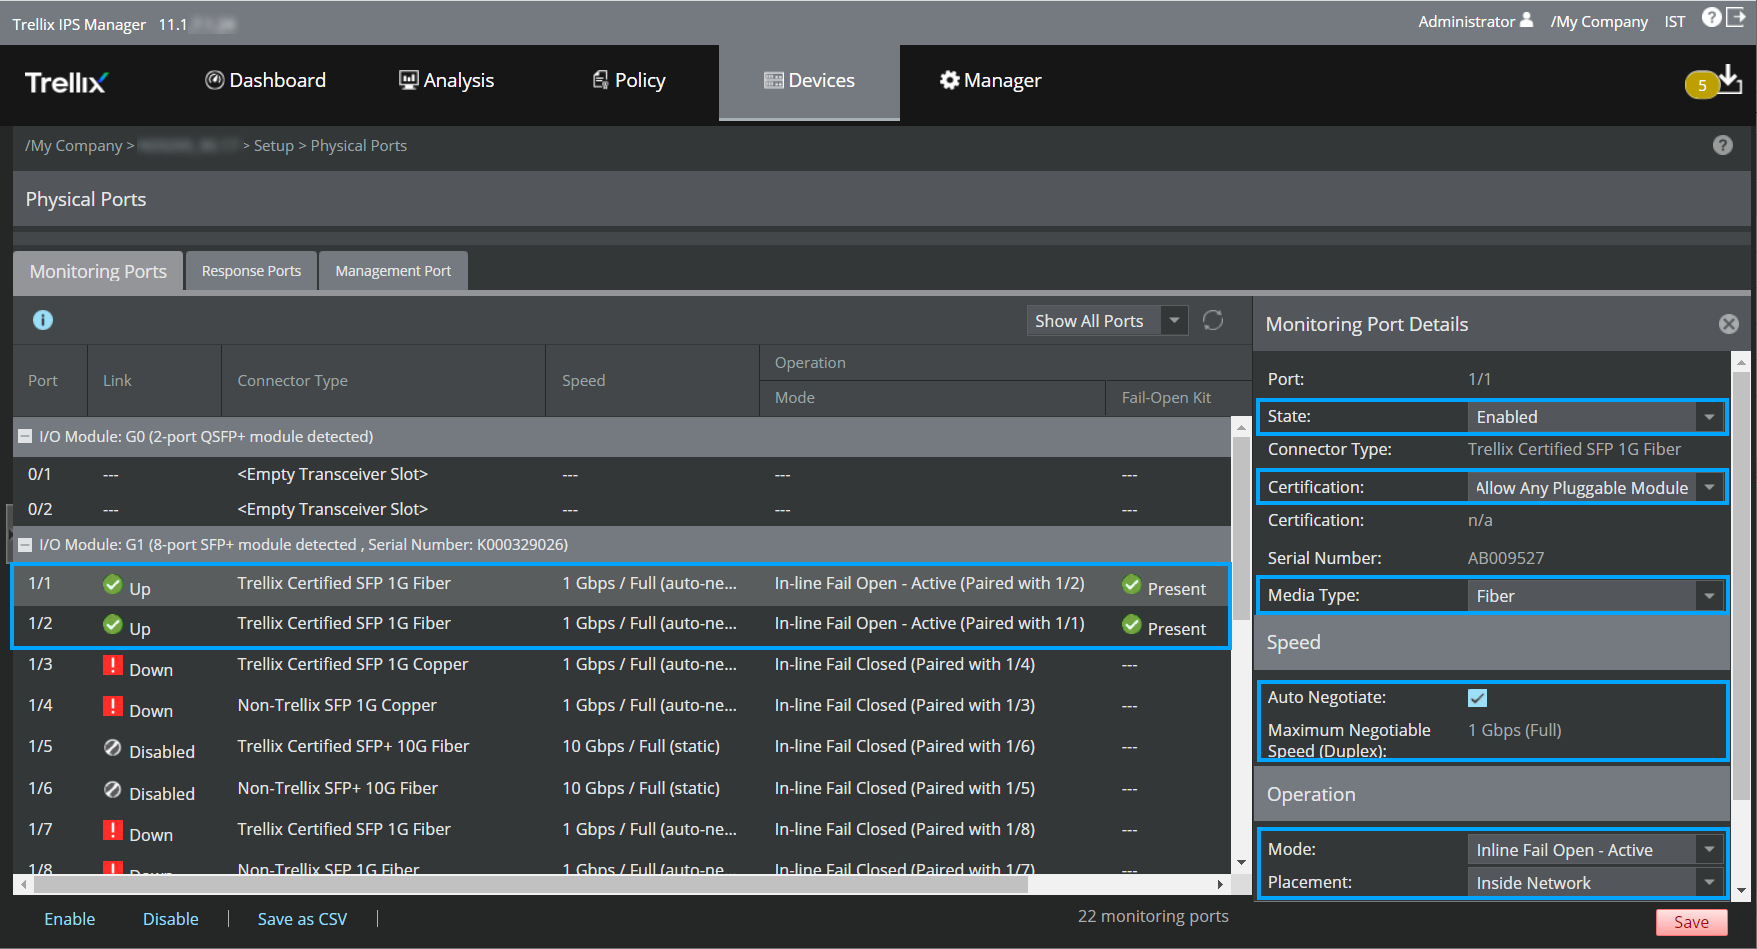Click Disabled status icon for port 1/6
The width and height of the screenshot is (1757, 949).
click(x=113, y=790)
